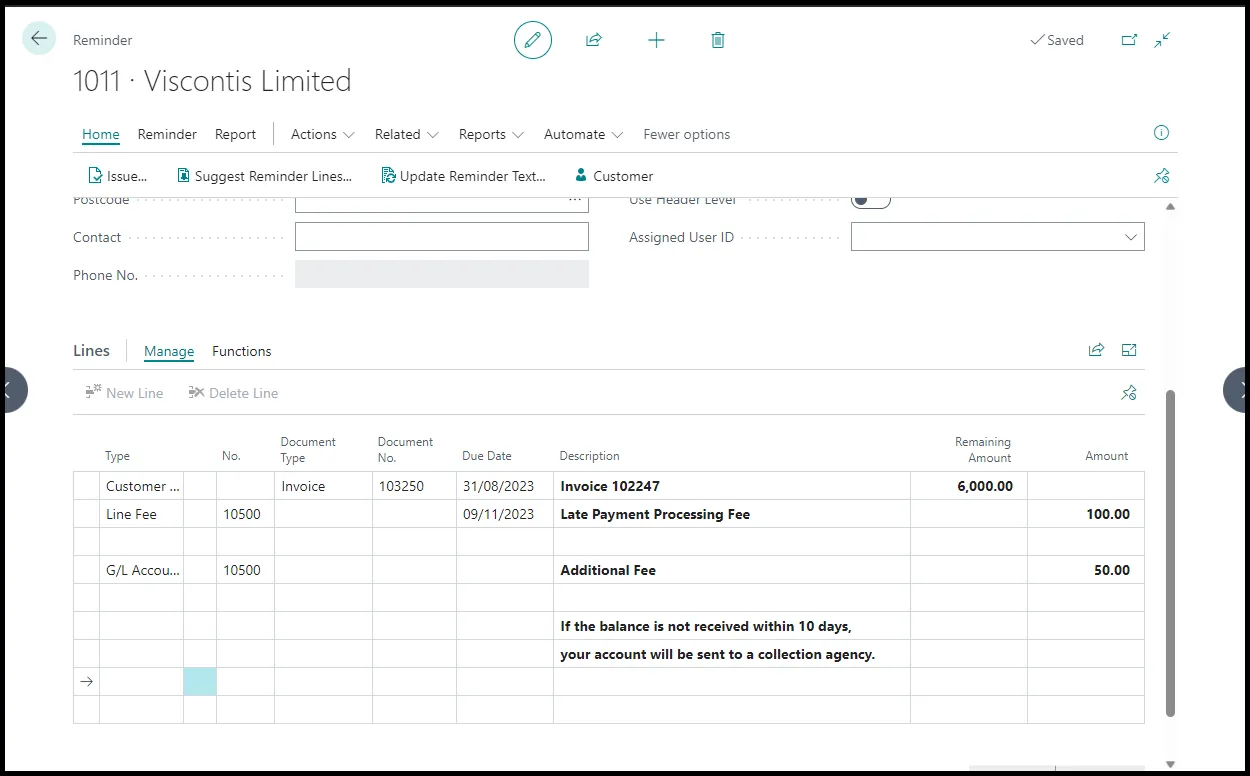Click Issue... action
Image resolution: width=1250 pixels, height=776 pixels.
coord(118,176)
